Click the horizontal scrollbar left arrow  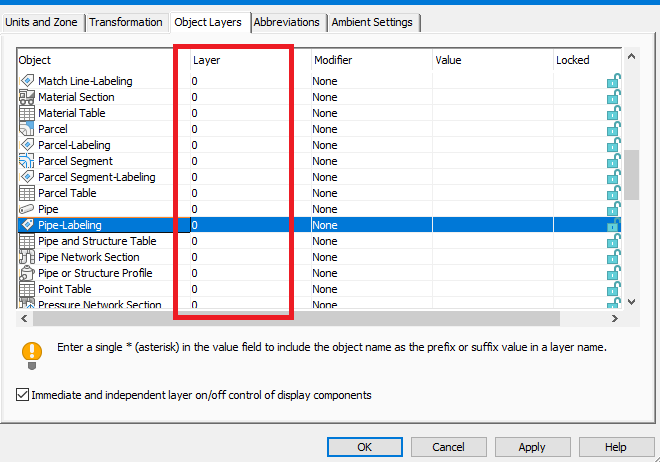coord(24,319)
